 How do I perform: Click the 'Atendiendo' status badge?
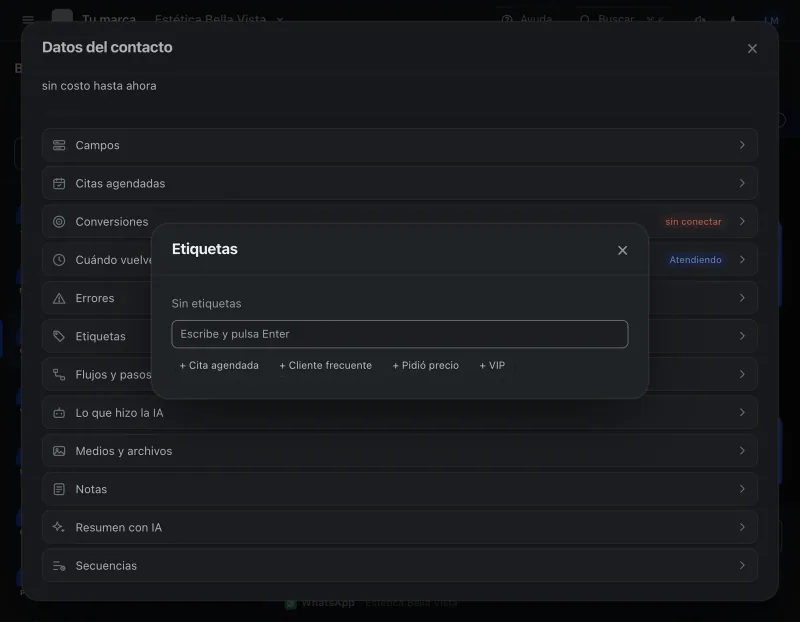[695, 260]
